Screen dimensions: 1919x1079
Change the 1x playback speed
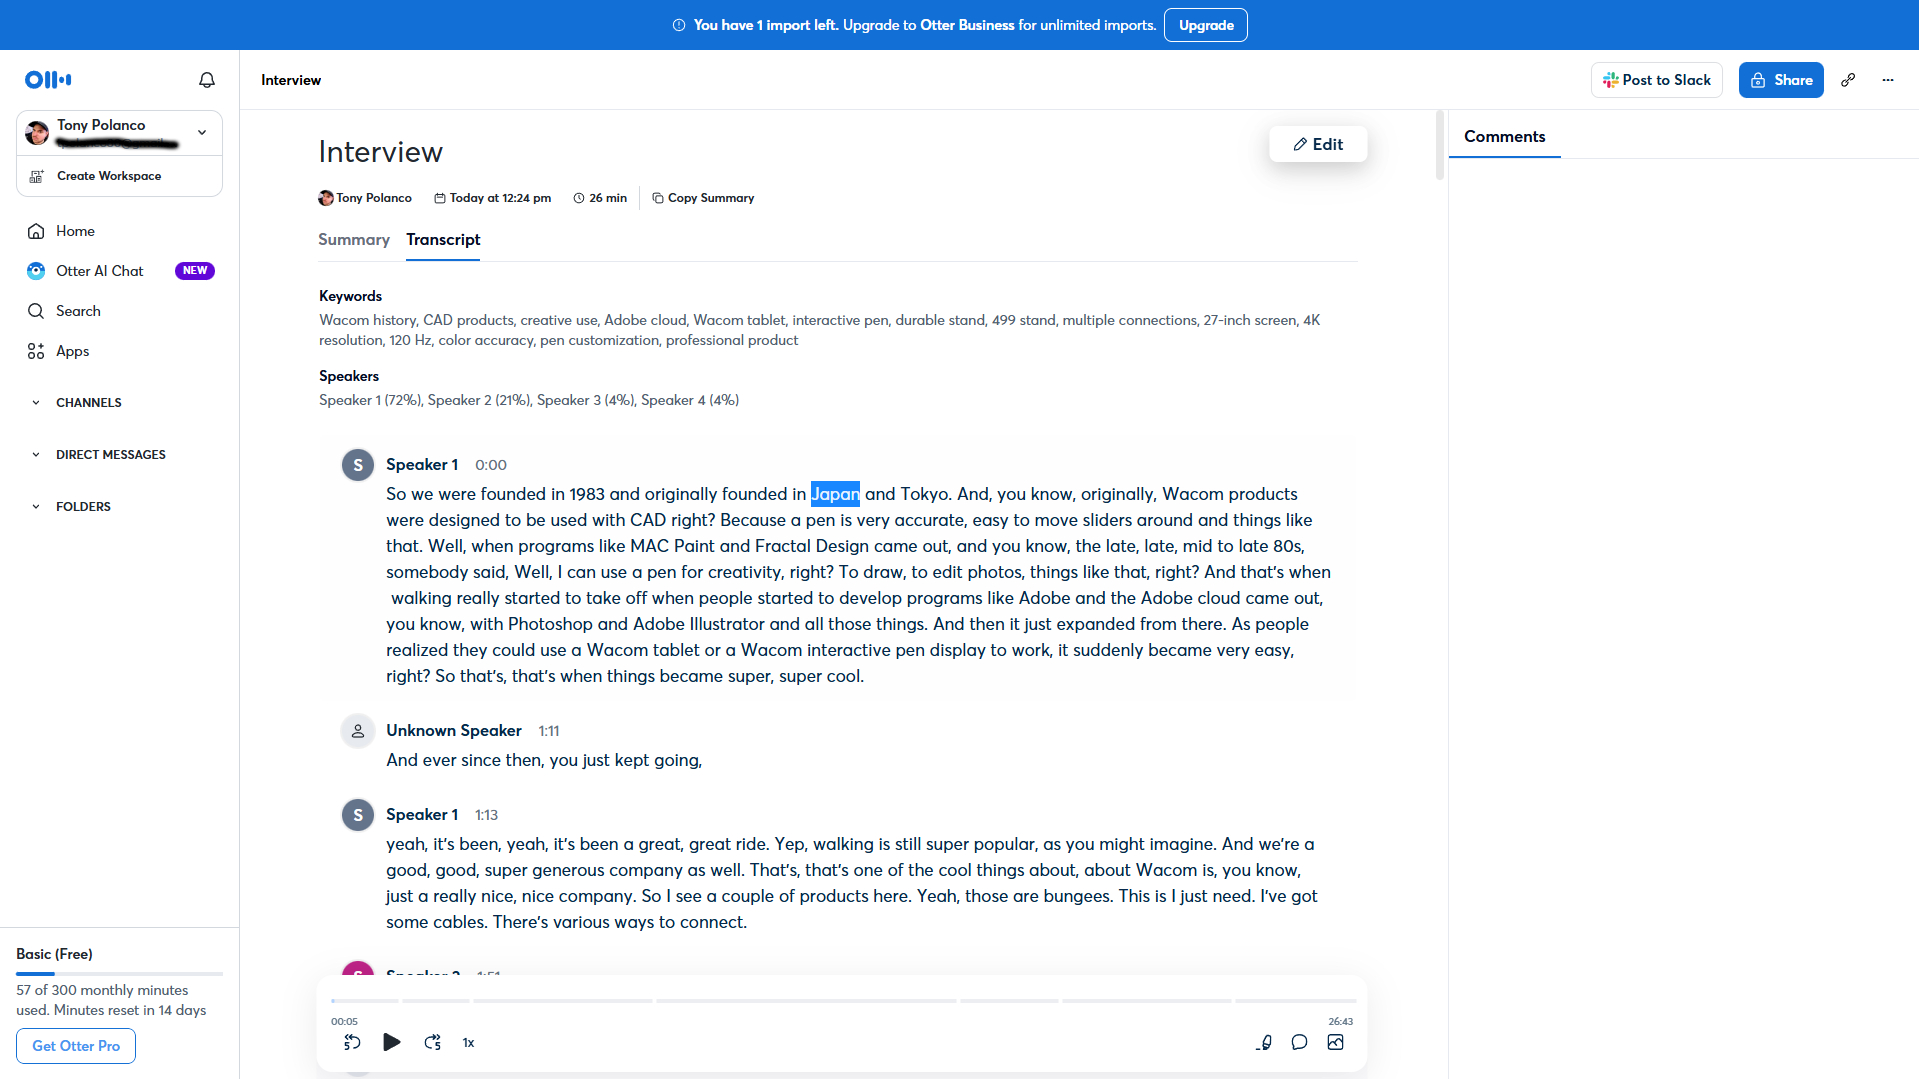click(468, 1043)
